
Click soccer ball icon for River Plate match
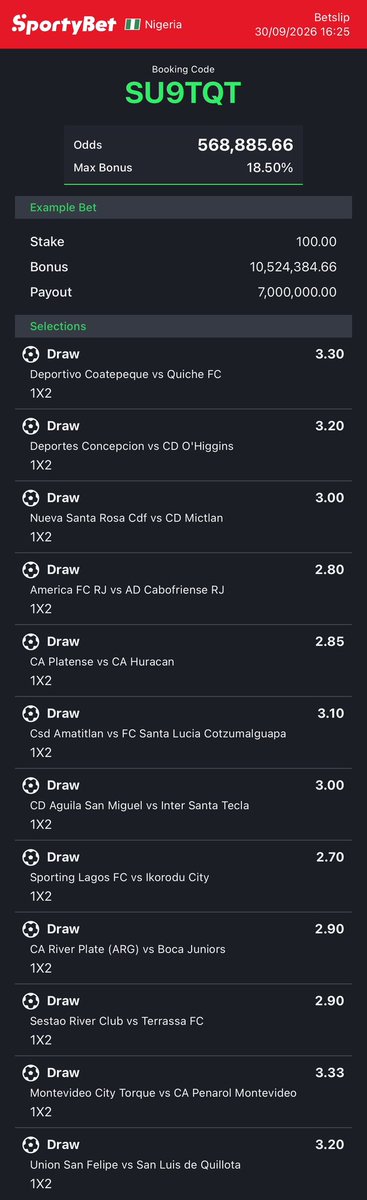click(x=31, y=930)
